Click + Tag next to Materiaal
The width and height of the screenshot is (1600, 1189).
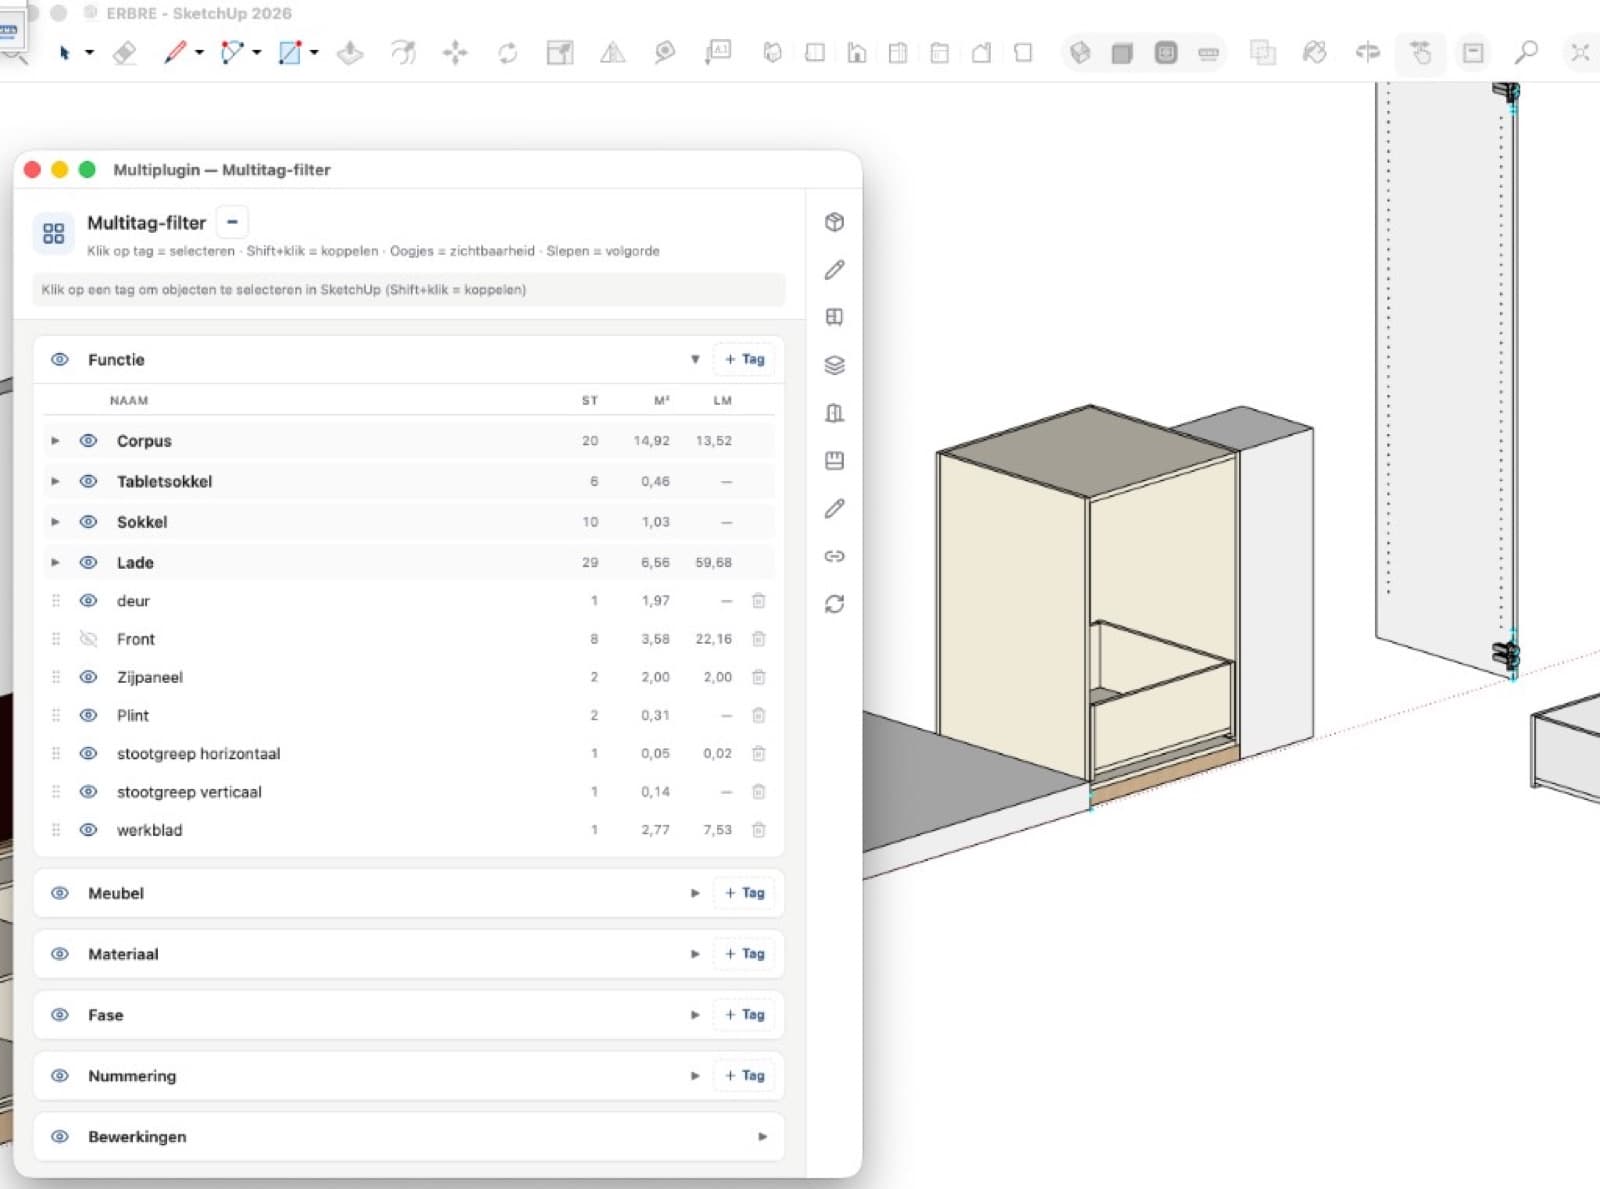(x=745, y=954)
